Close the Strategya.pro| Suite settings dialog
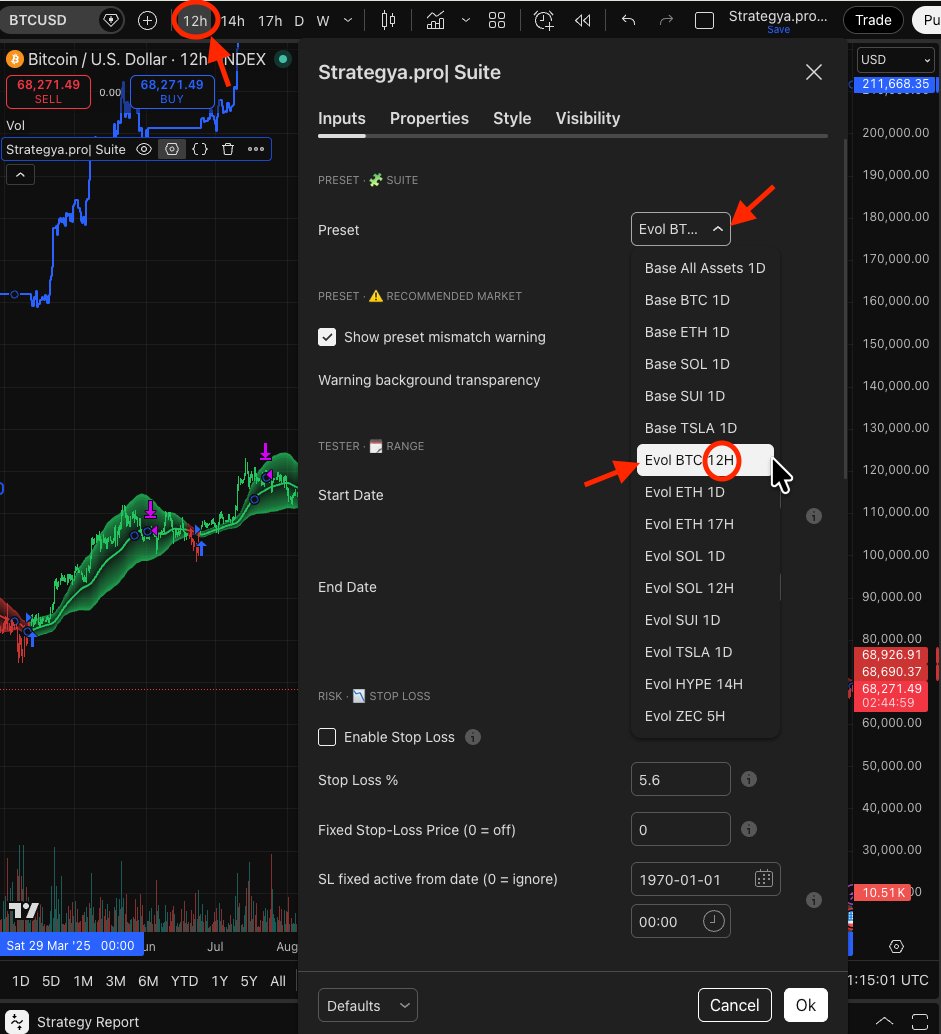 pyautogui.click(x=814, y=72)
